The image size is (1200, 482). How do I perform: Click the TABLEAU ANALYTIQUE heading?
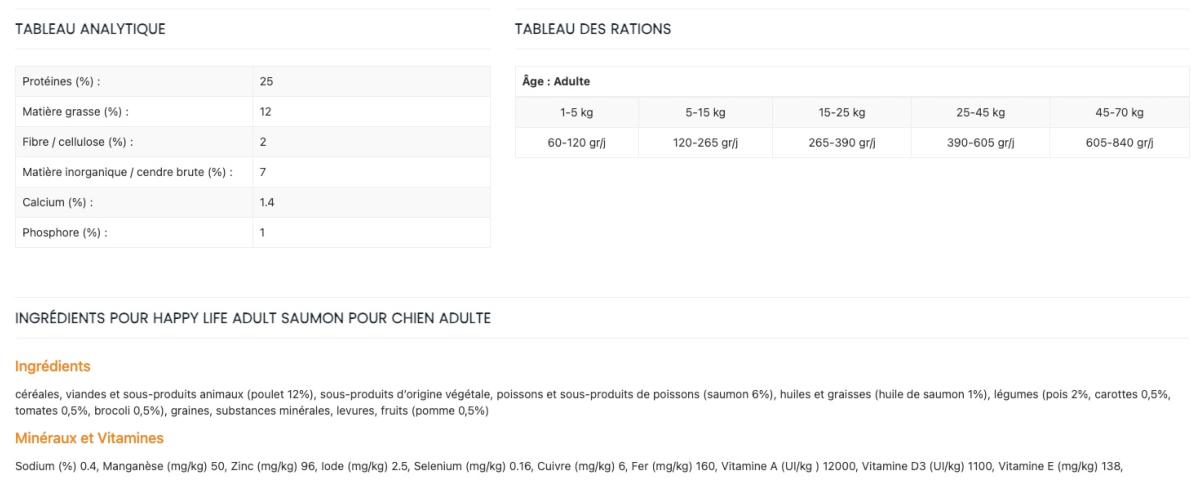(89, 29)
